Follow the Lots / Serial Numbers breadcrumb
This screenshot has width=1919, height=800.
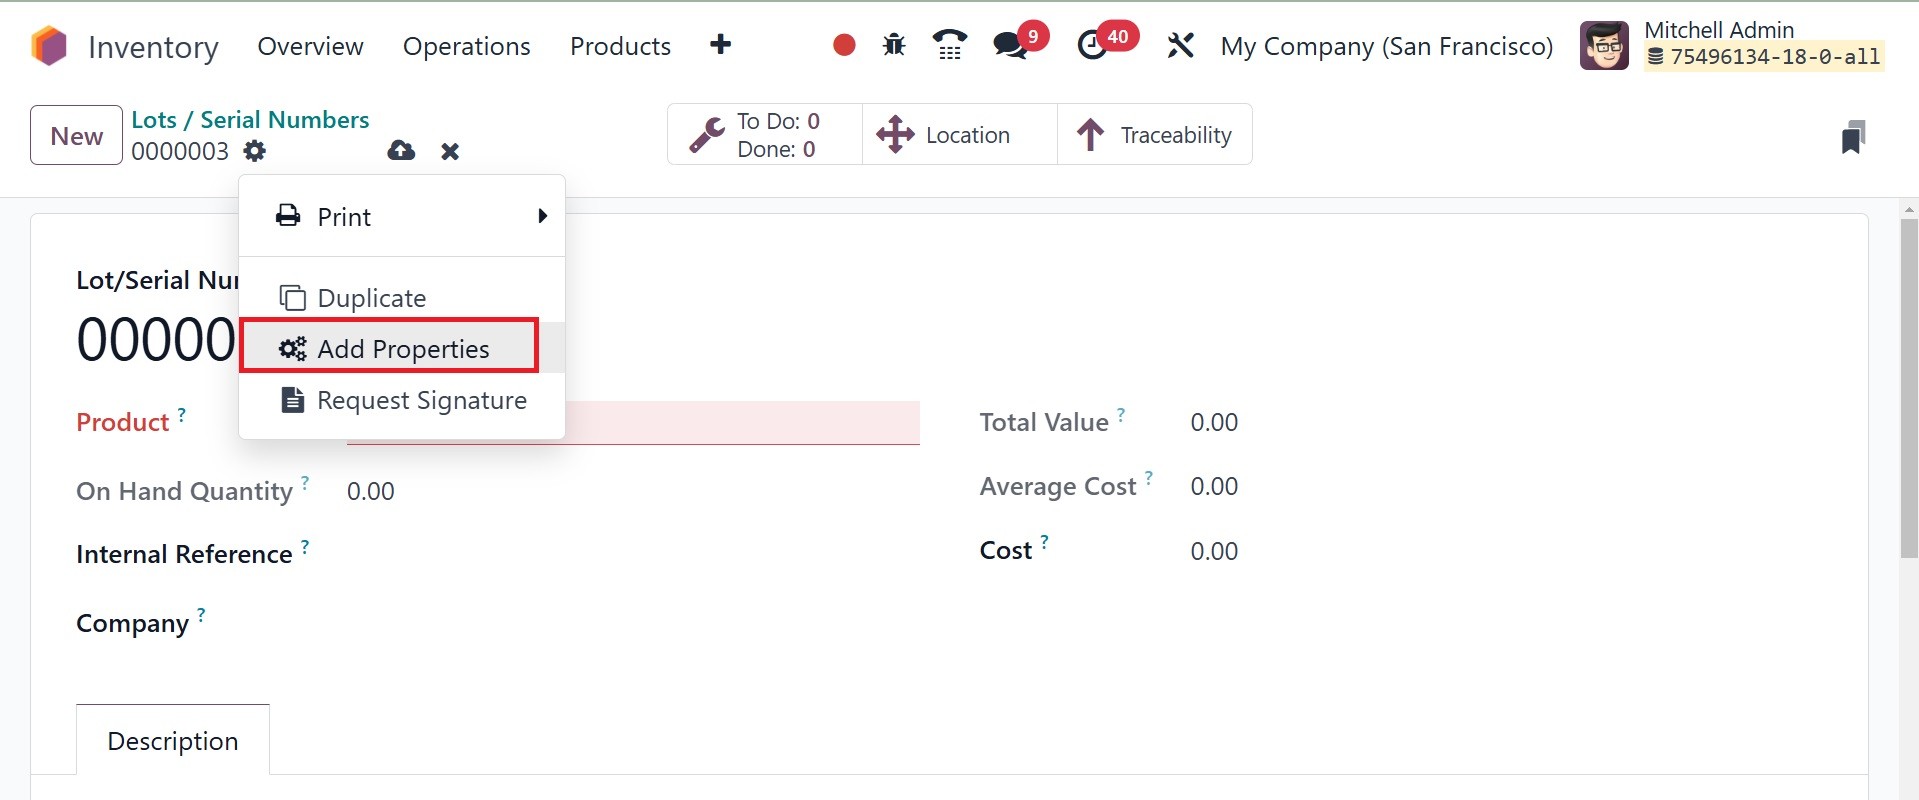[x=250, y=120]
